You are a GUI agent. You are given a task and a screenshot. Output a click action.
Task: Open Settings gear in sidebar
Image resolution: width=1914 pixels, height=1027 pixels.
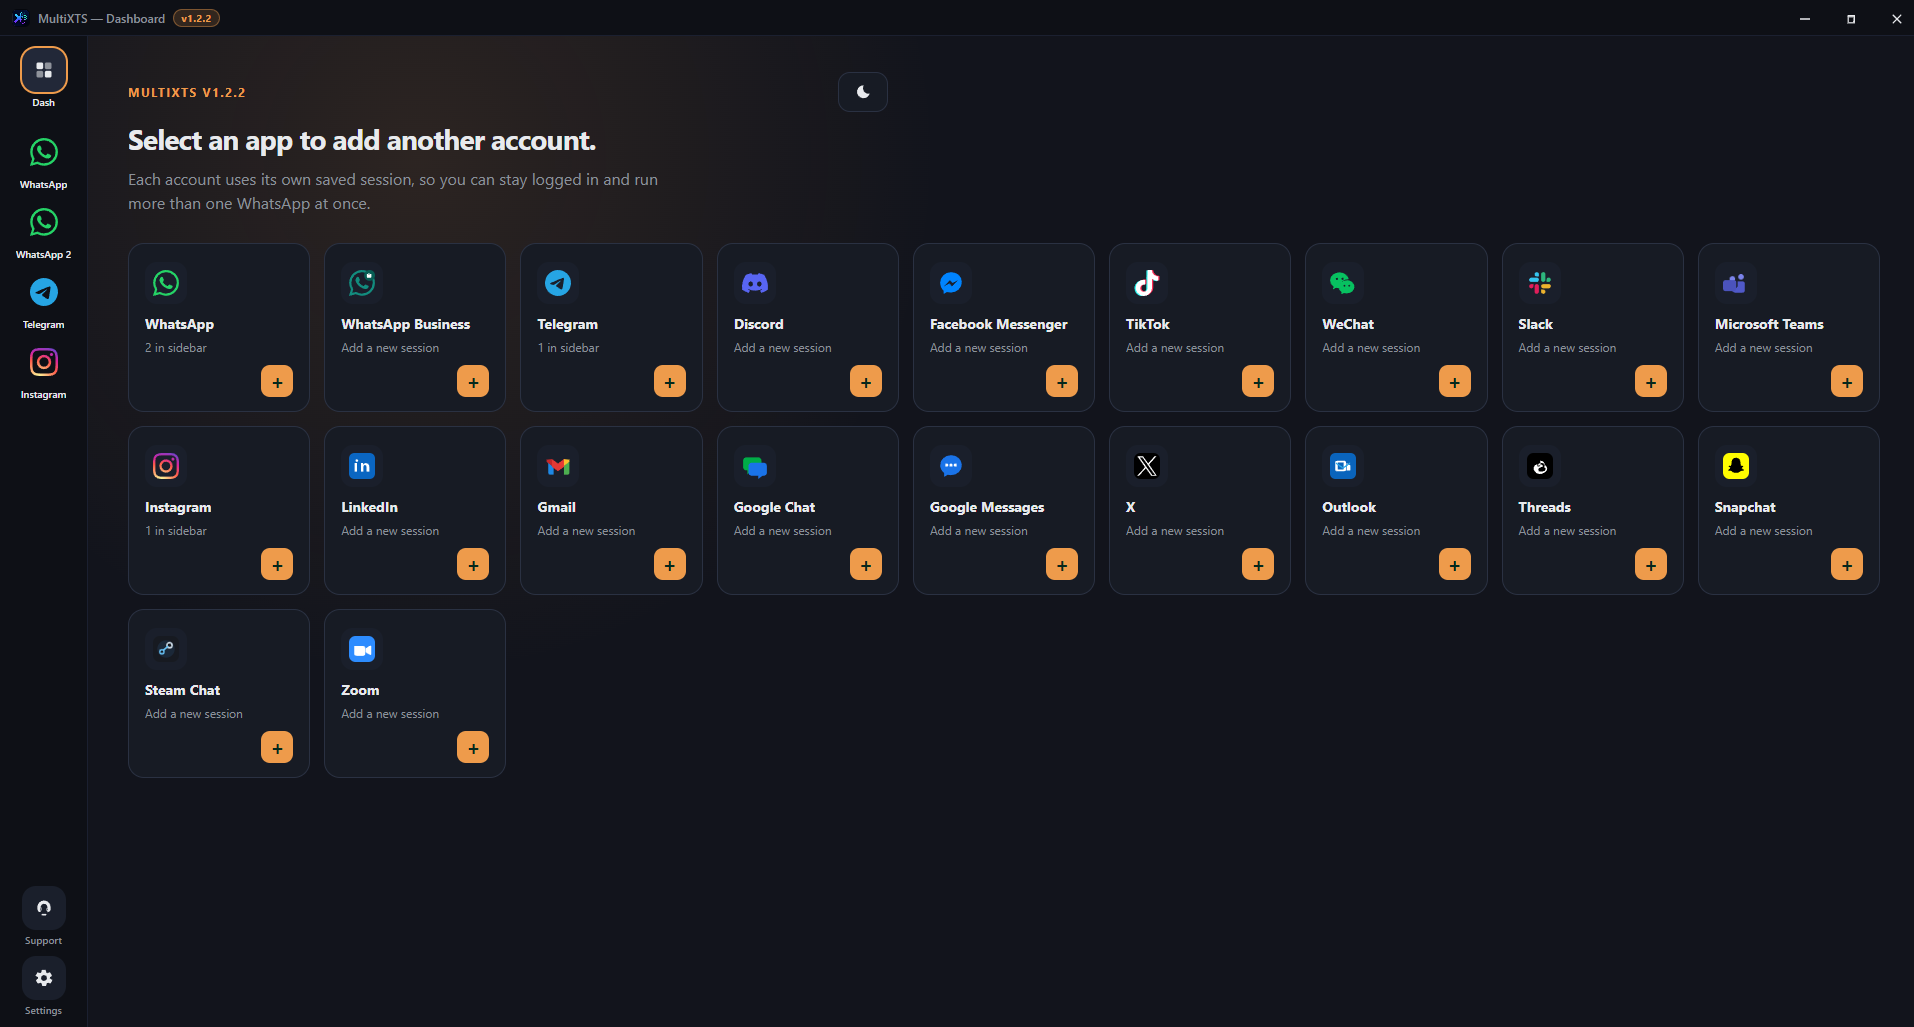tap(44, 978)
